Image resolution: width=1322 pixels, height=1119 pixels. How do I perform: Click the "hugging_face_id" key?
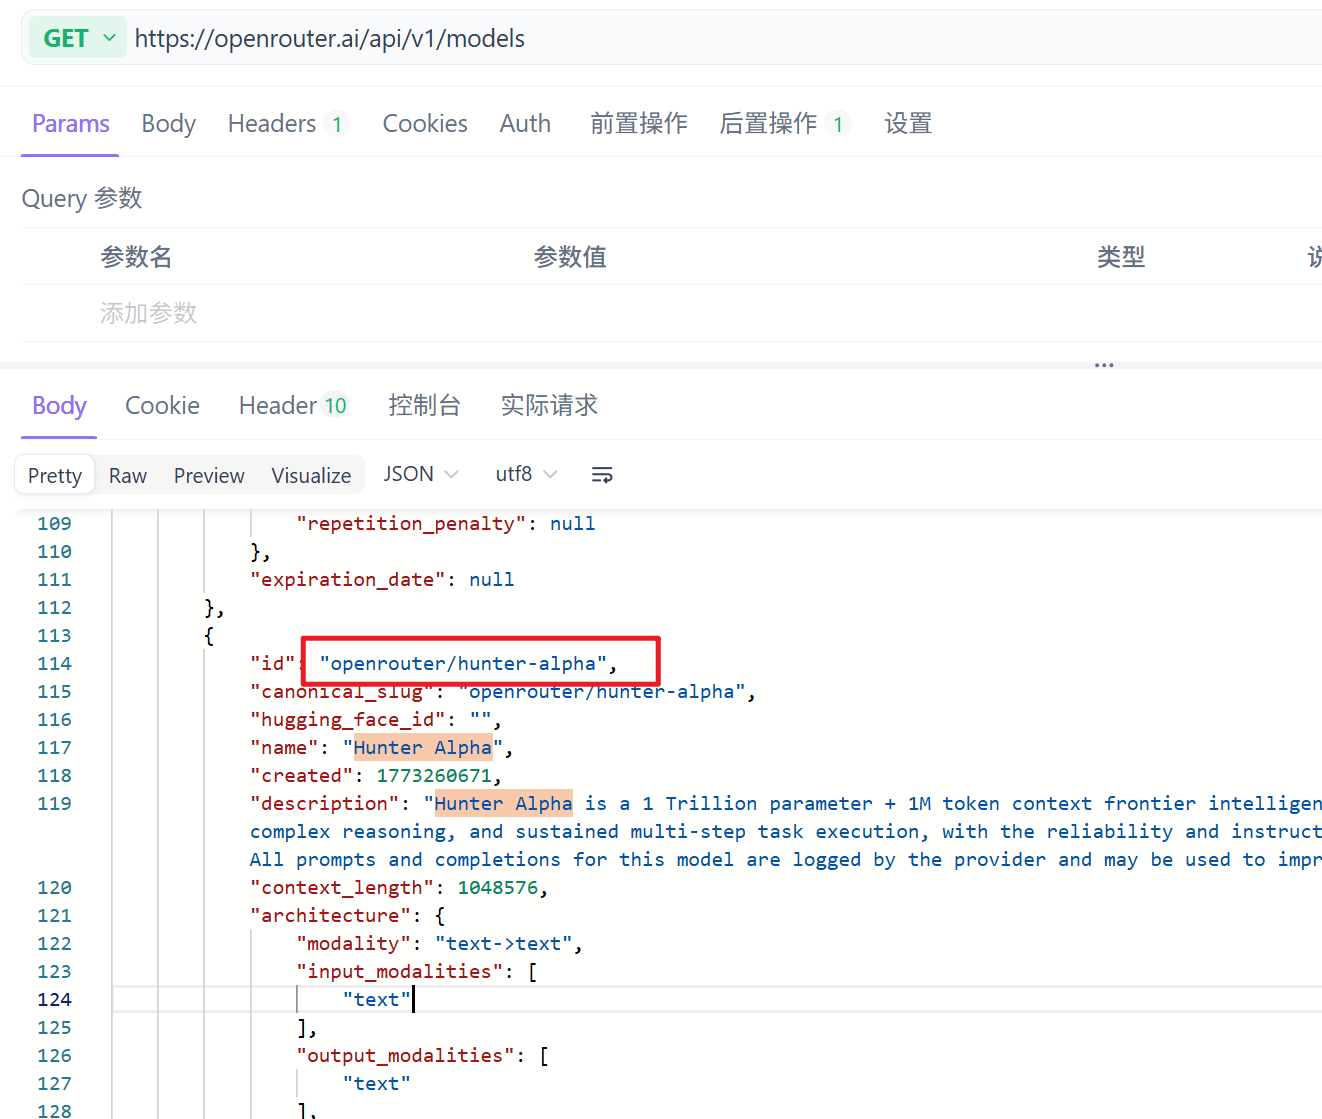(x=348, y=720)
